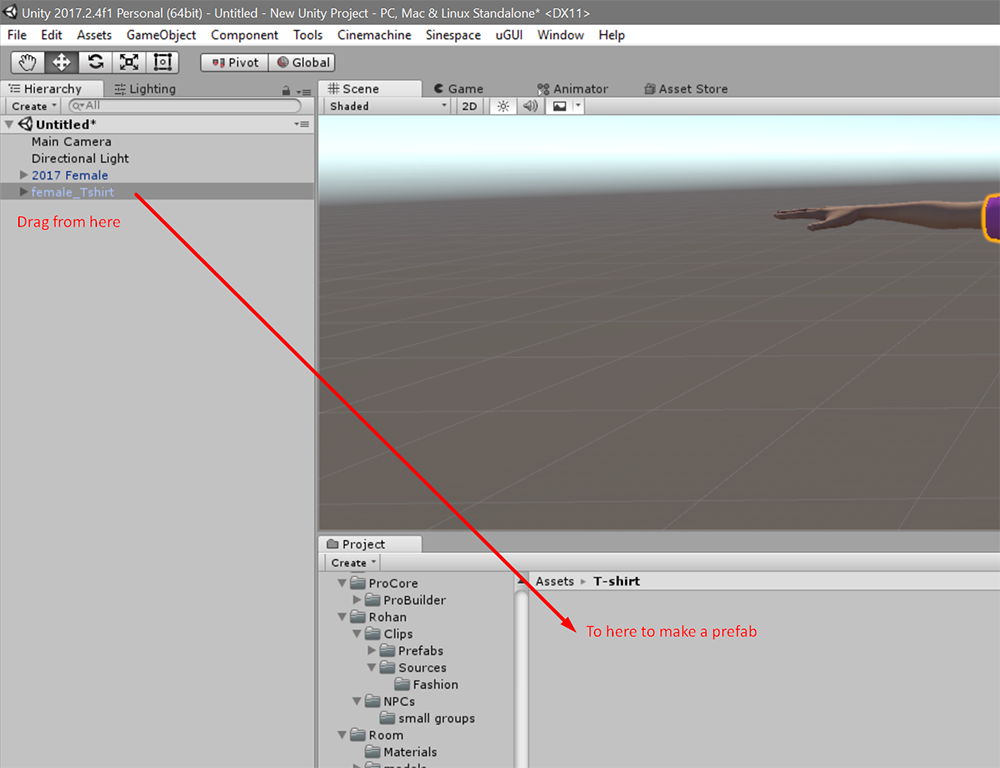Toggle scene audio speaker icon

[x=530, y=106]
